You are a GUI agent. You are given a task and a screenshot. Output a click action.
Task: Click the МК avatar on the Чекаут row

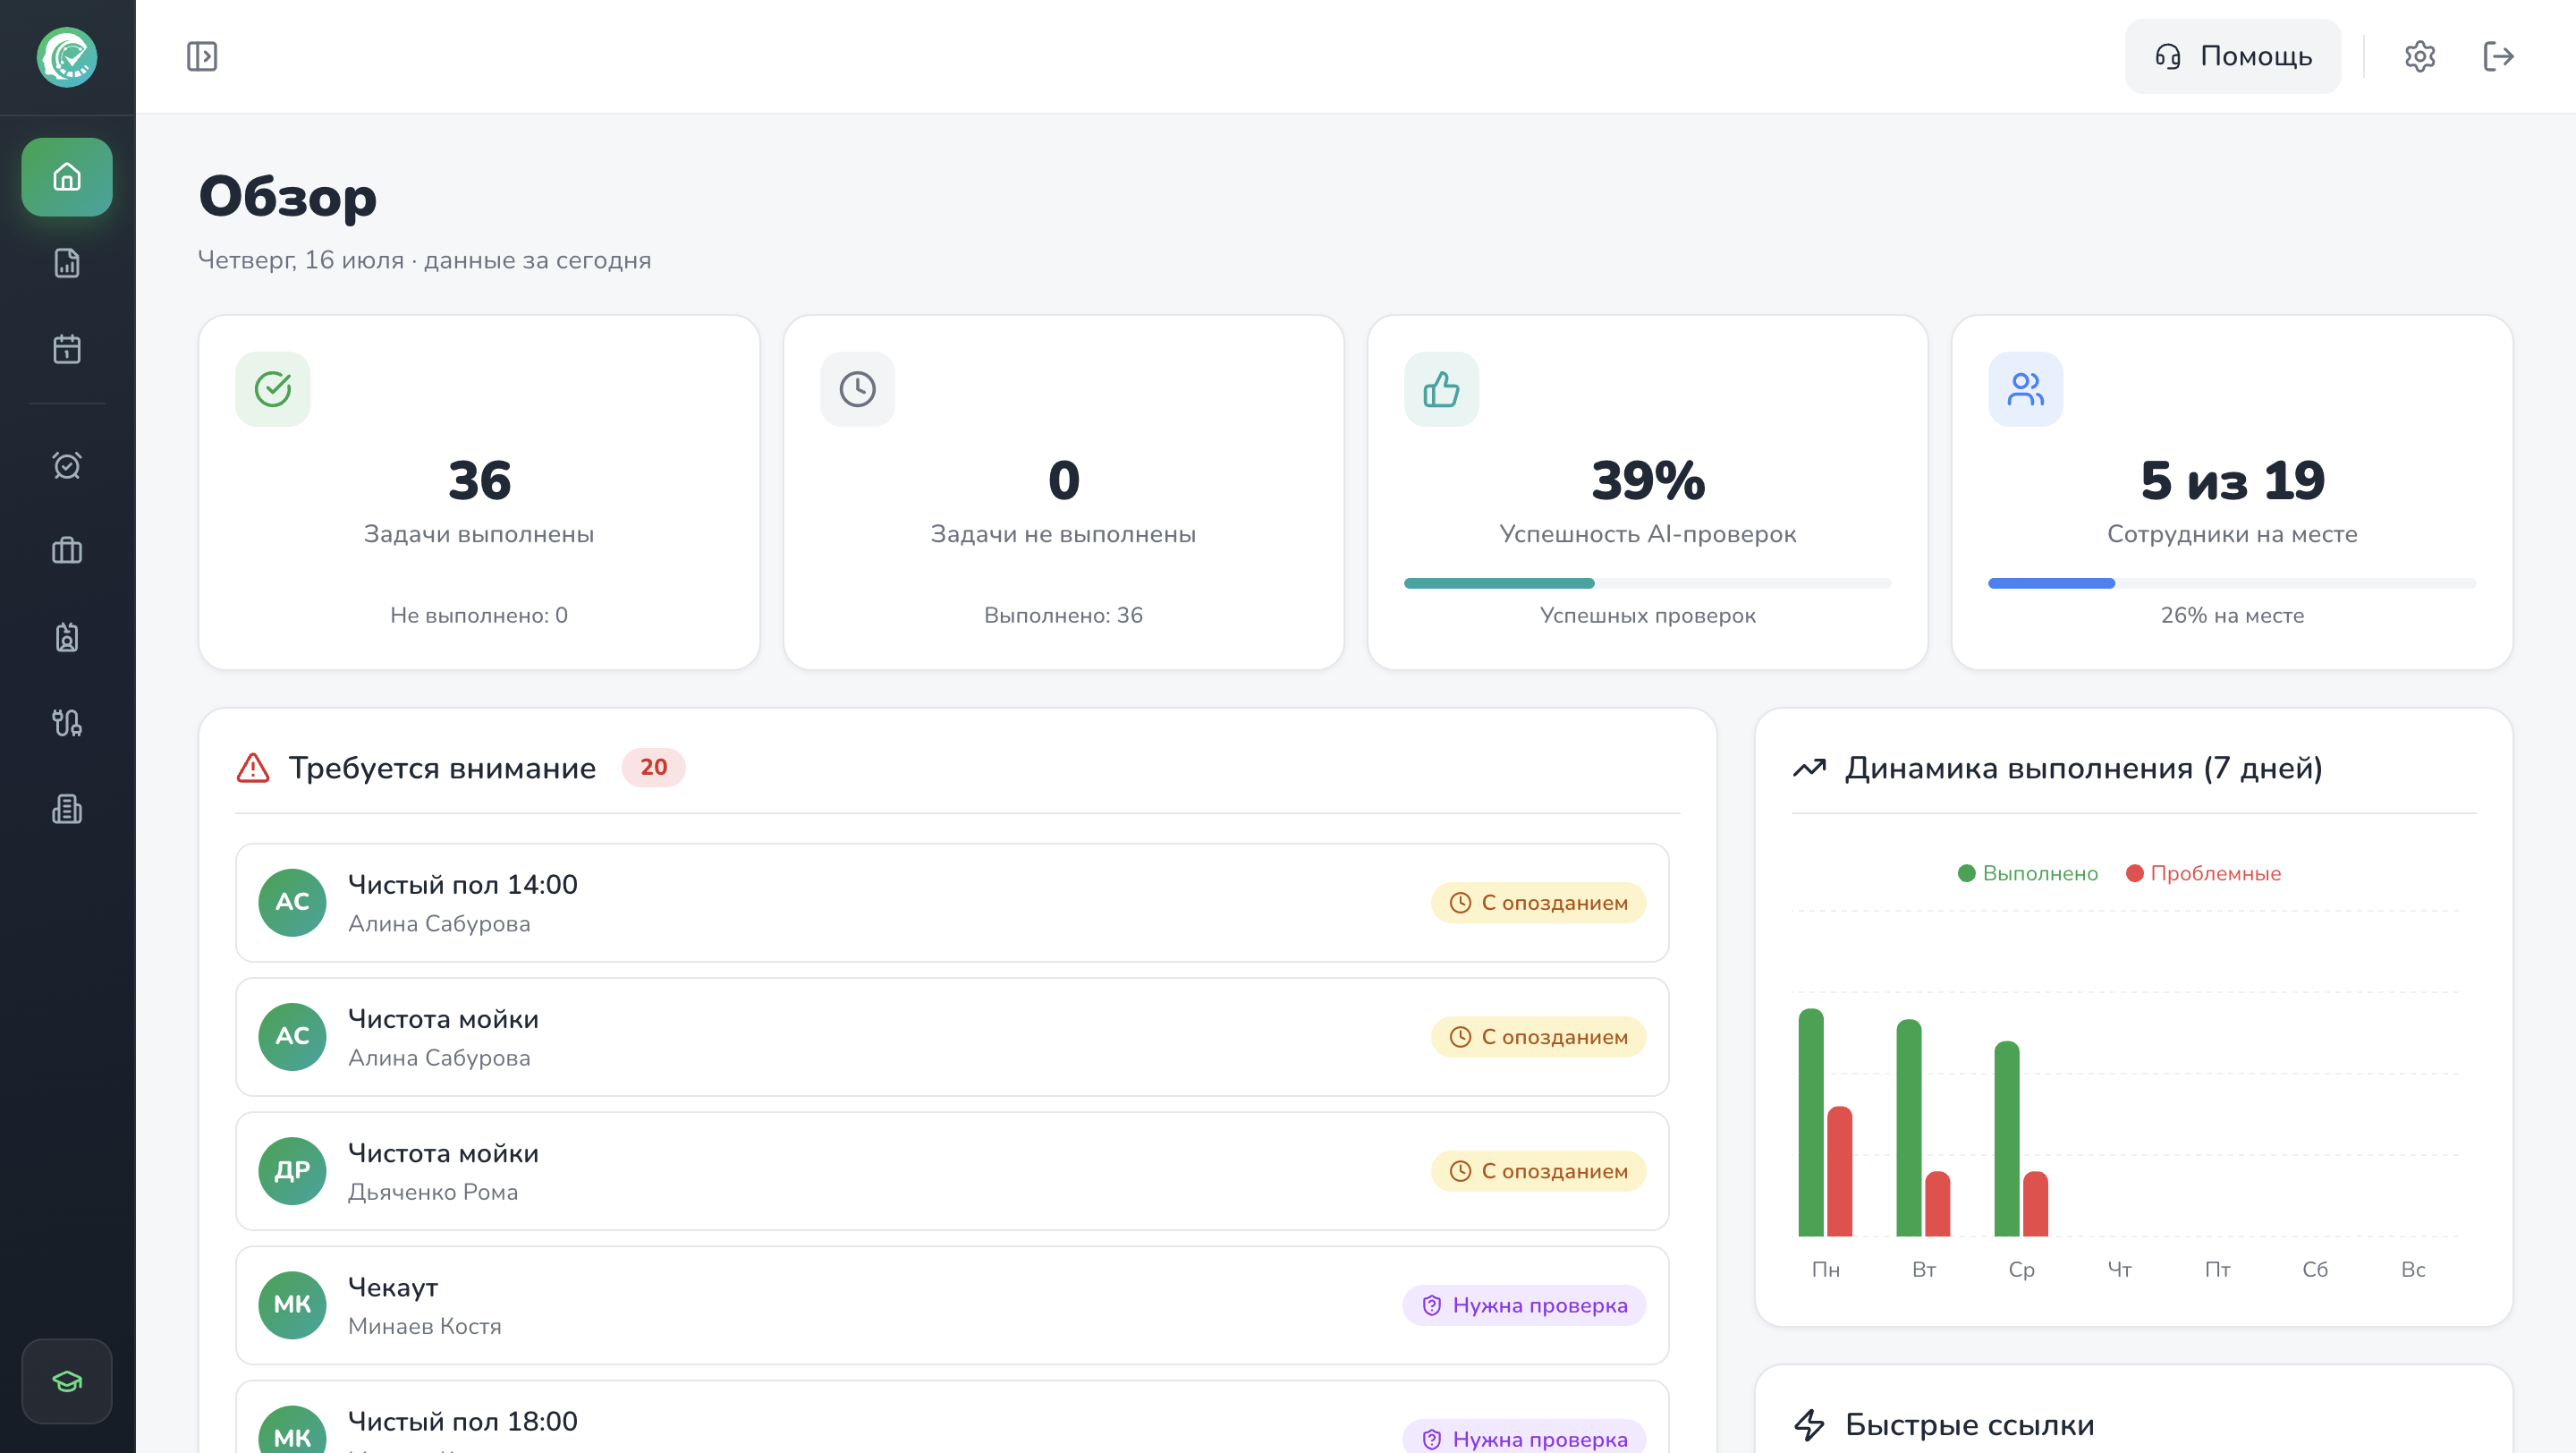292,1305
